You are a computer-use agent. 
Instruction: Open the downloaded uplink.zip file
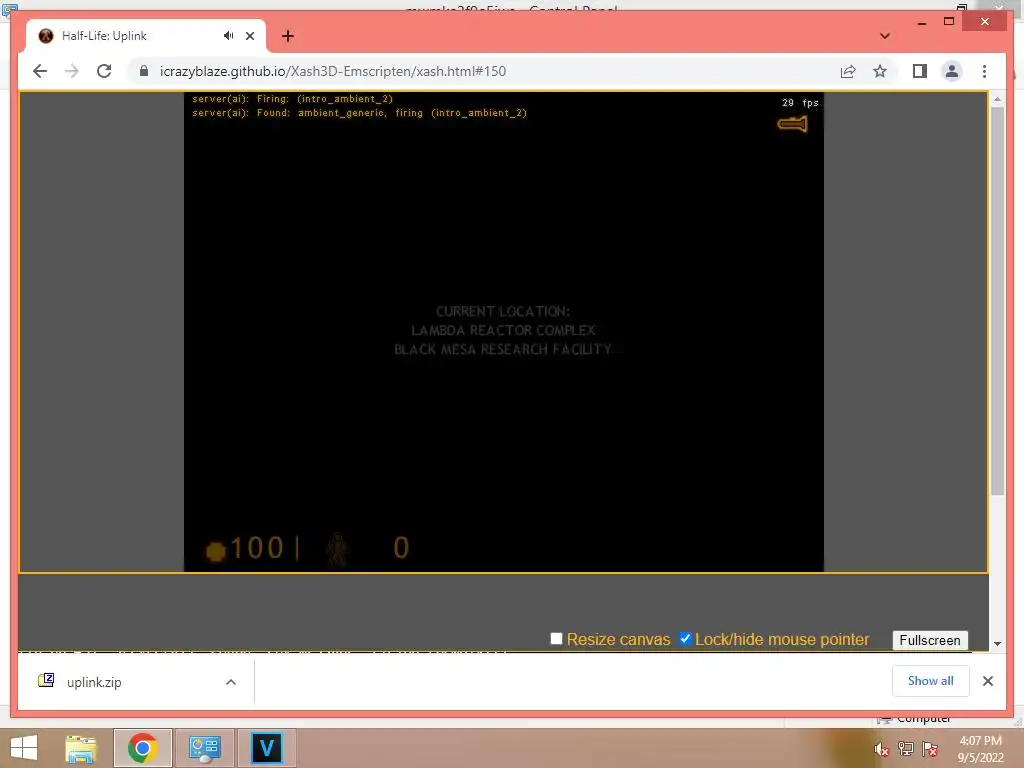94,682
